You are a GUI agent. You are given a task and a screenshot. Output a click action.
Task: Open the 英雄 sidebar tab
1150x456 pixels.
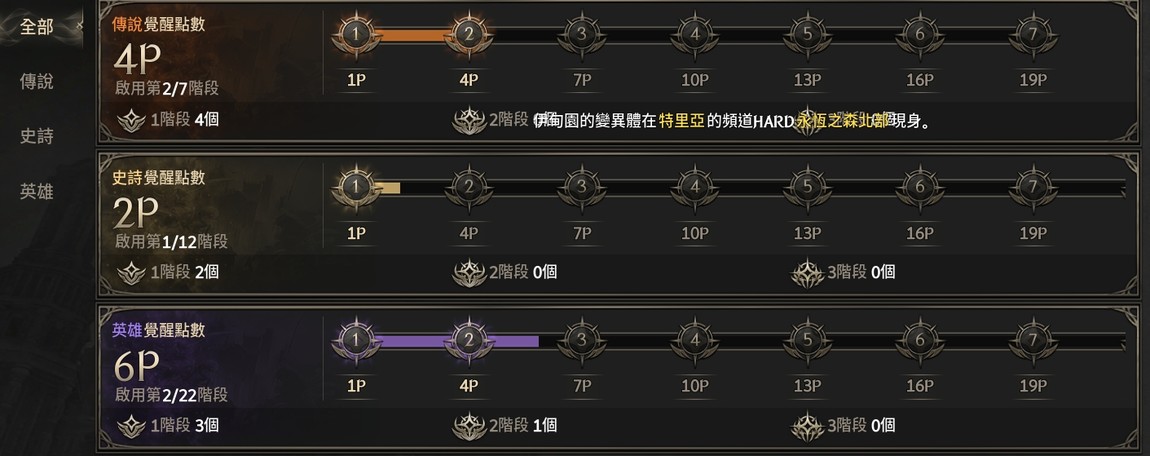tap(37, 192)
